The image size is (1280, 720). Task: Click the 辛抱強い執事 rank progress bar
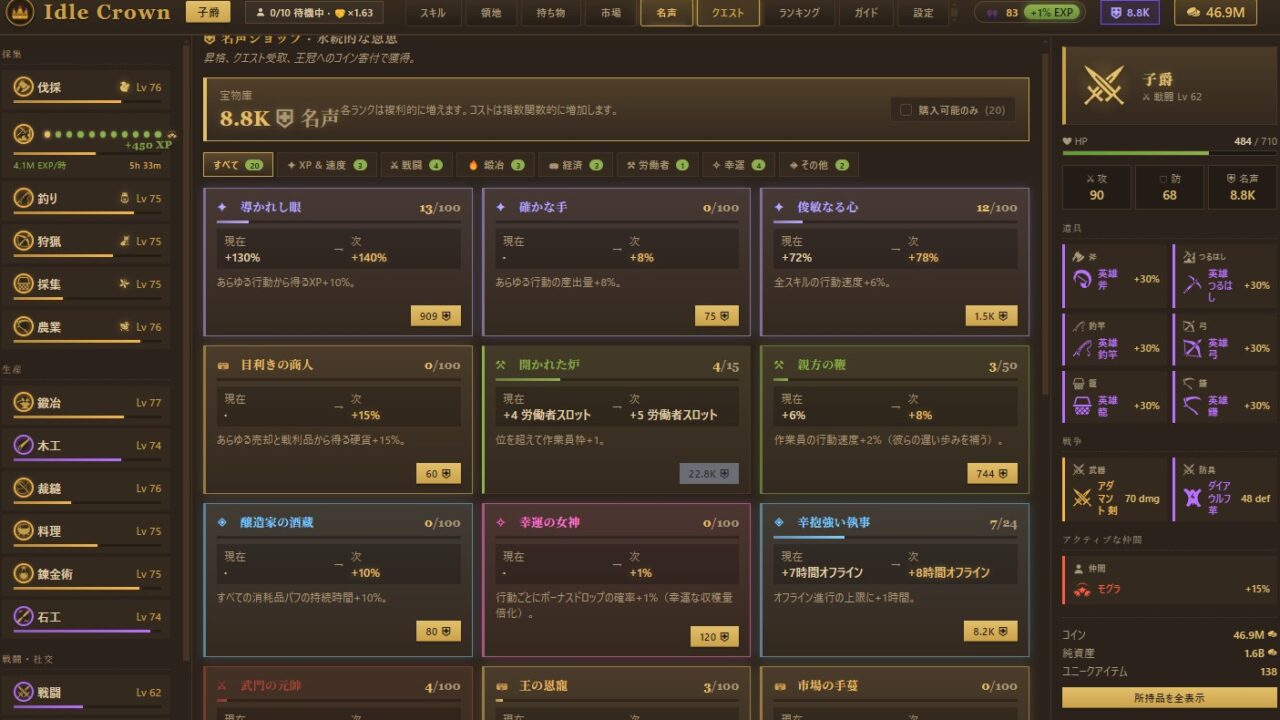point(895,537)
